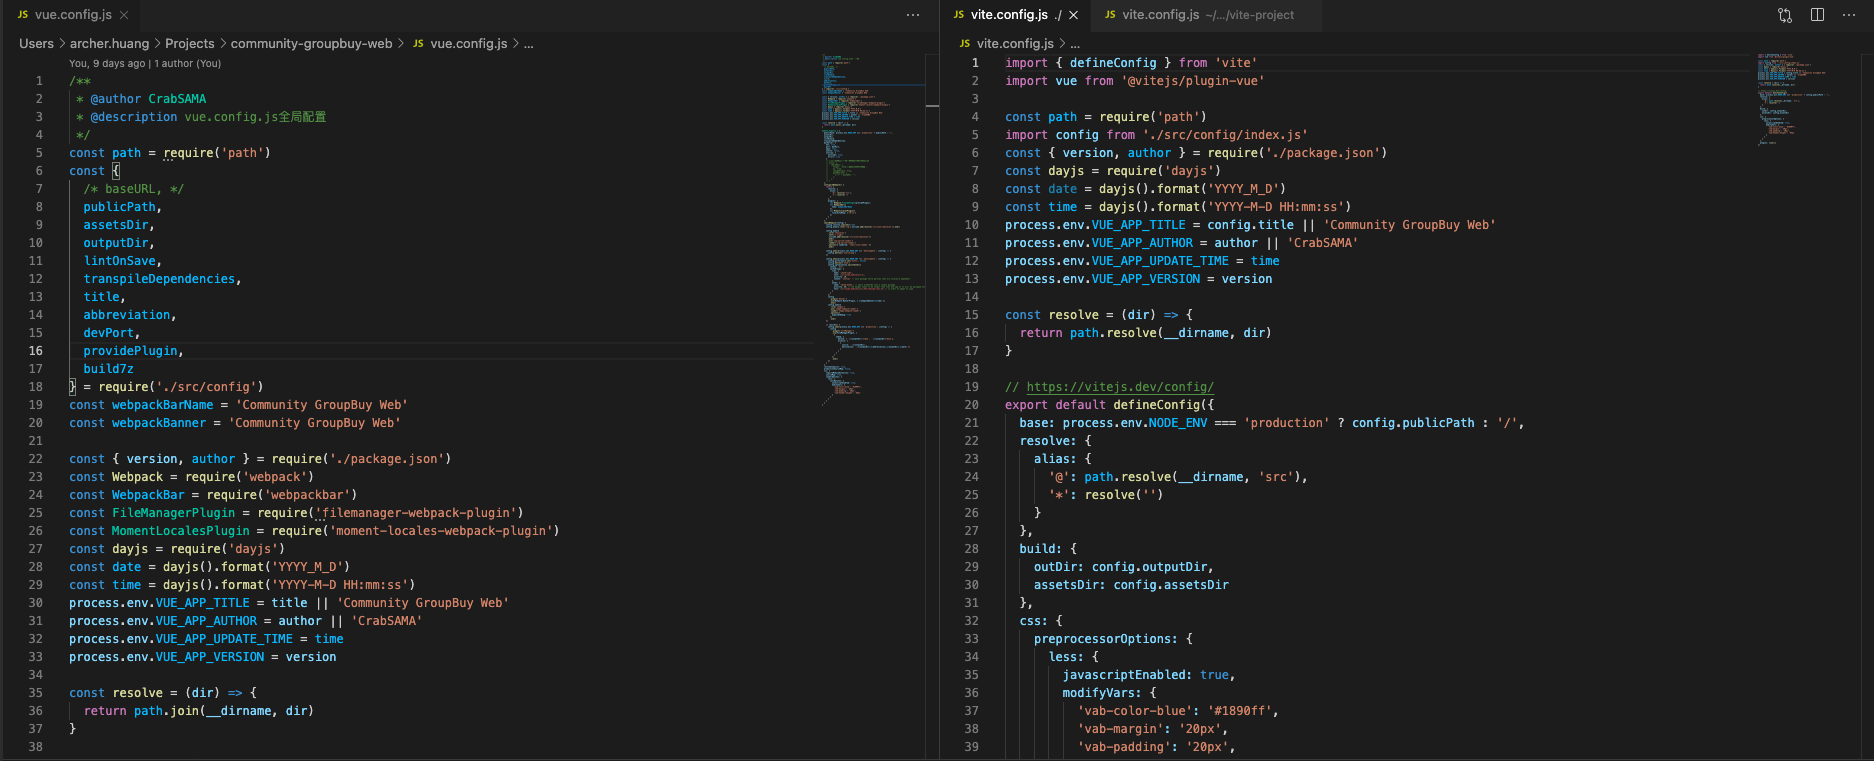Screen dimensions: 1874x761
Task: Click JS icon on active vite.config.js tab
Action: pyautogui.click(x=958, y=15)
